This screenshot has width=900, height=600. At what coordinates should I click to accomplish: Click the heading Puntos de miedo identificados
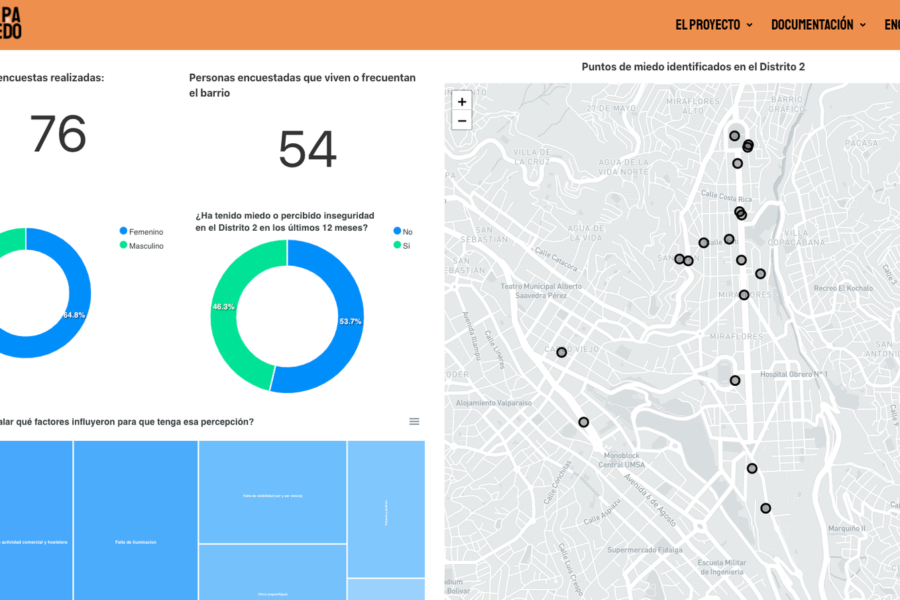693,67
